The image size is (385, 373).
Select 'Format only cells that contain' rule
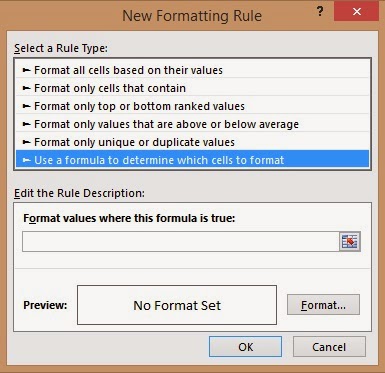[x=192, y=88]
